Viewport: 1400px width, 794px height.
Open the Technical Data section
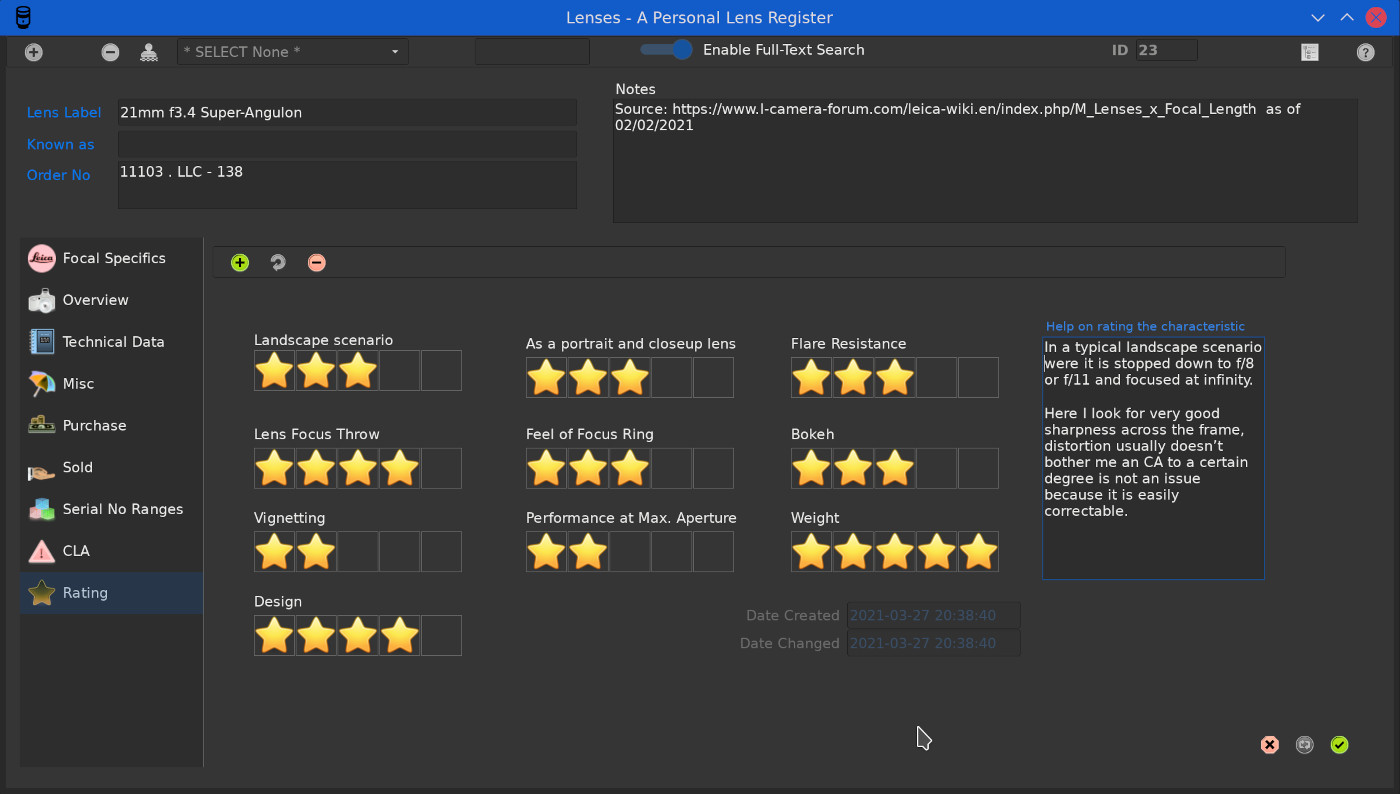tap(112, 342)
